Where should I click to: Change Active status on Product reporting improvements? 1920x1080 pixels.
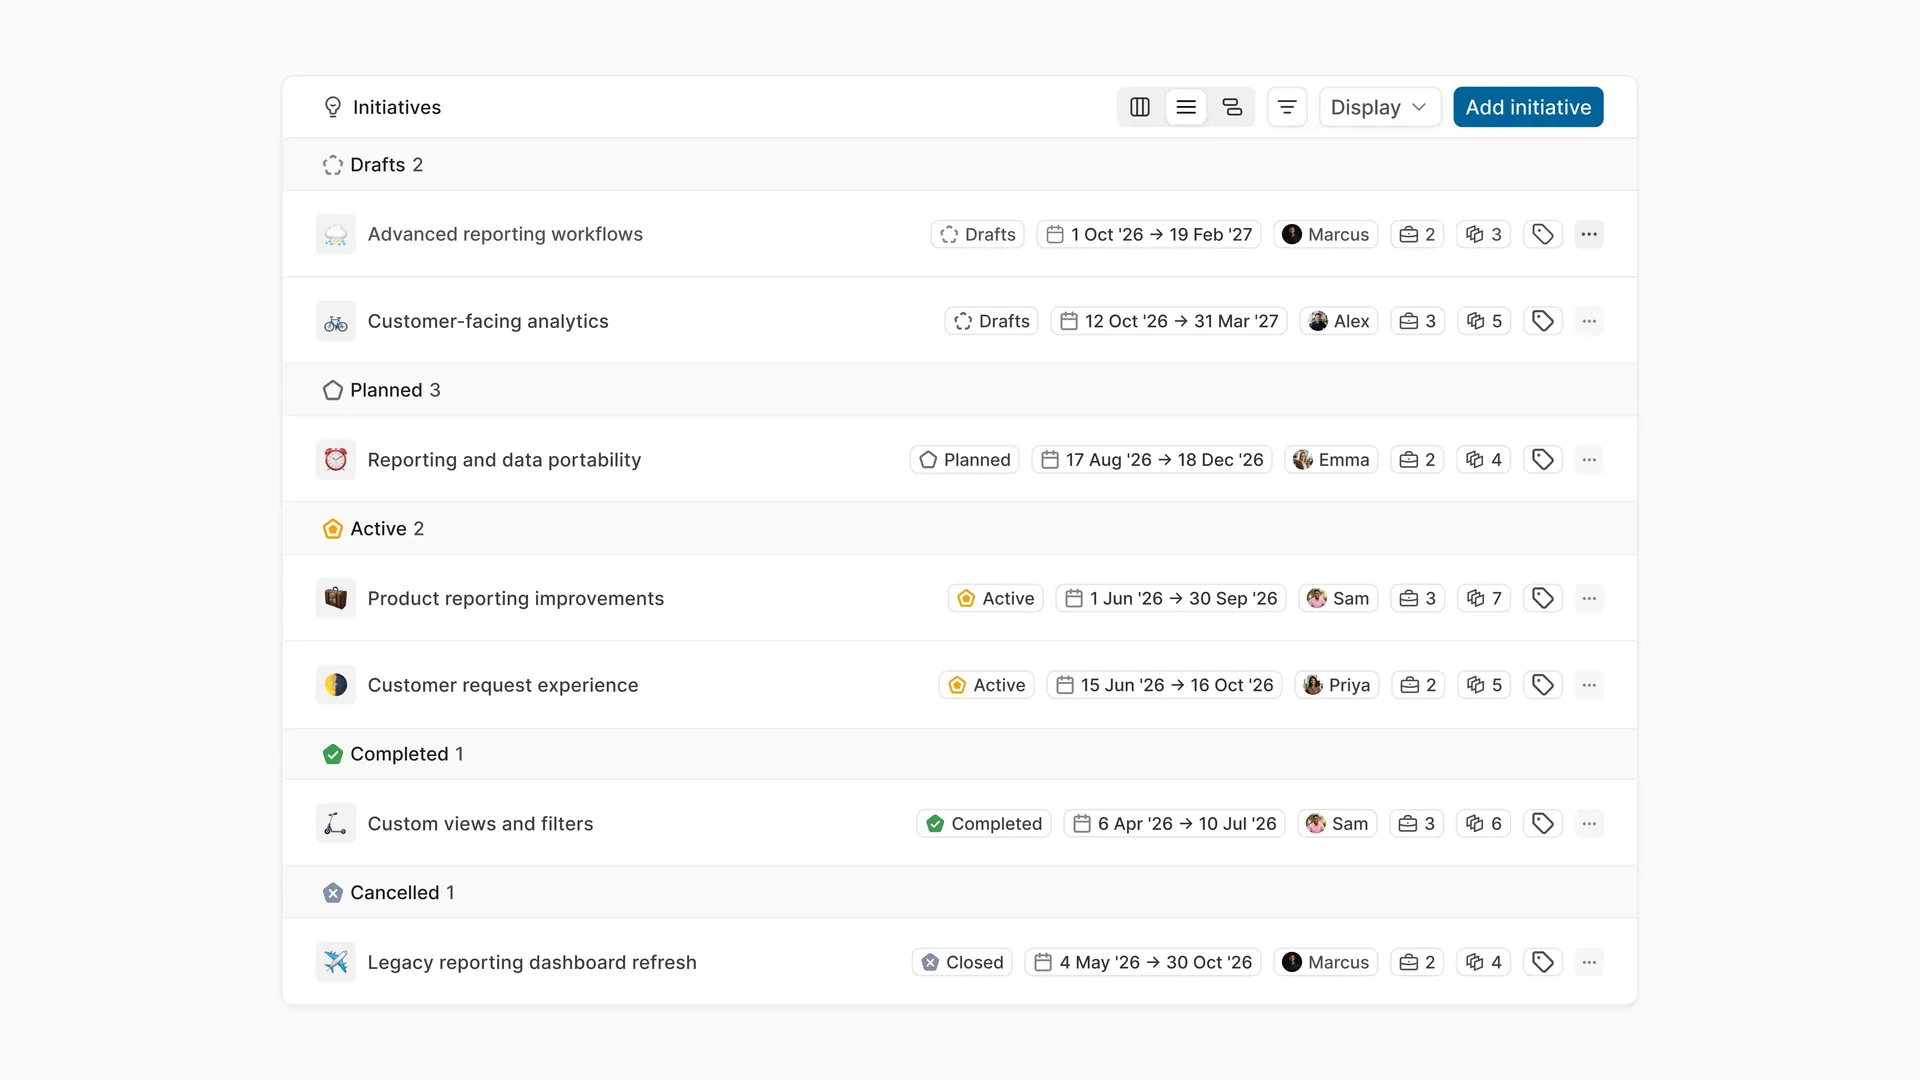(995, 598)
